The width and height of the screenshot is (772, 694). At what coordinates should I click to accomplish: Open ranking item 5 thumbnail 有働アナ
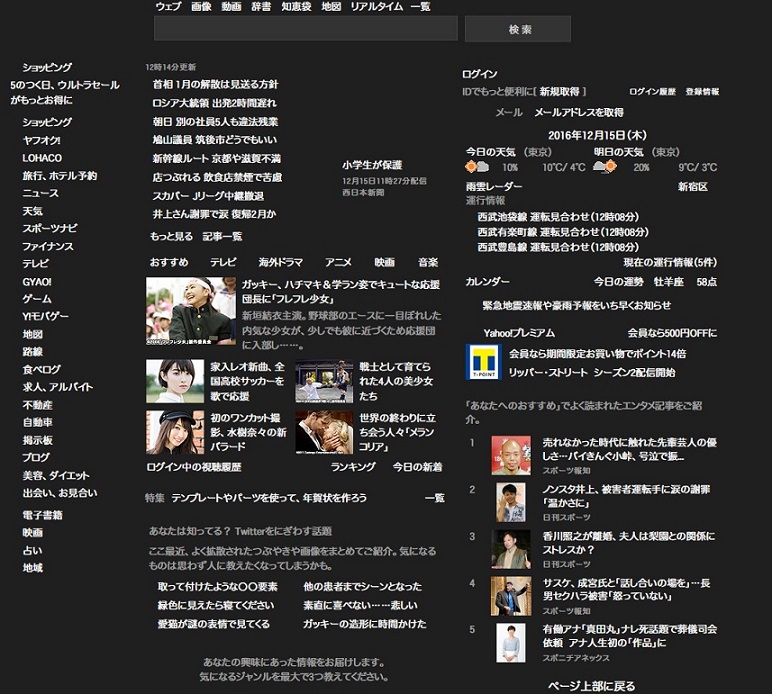click(511, 643)
